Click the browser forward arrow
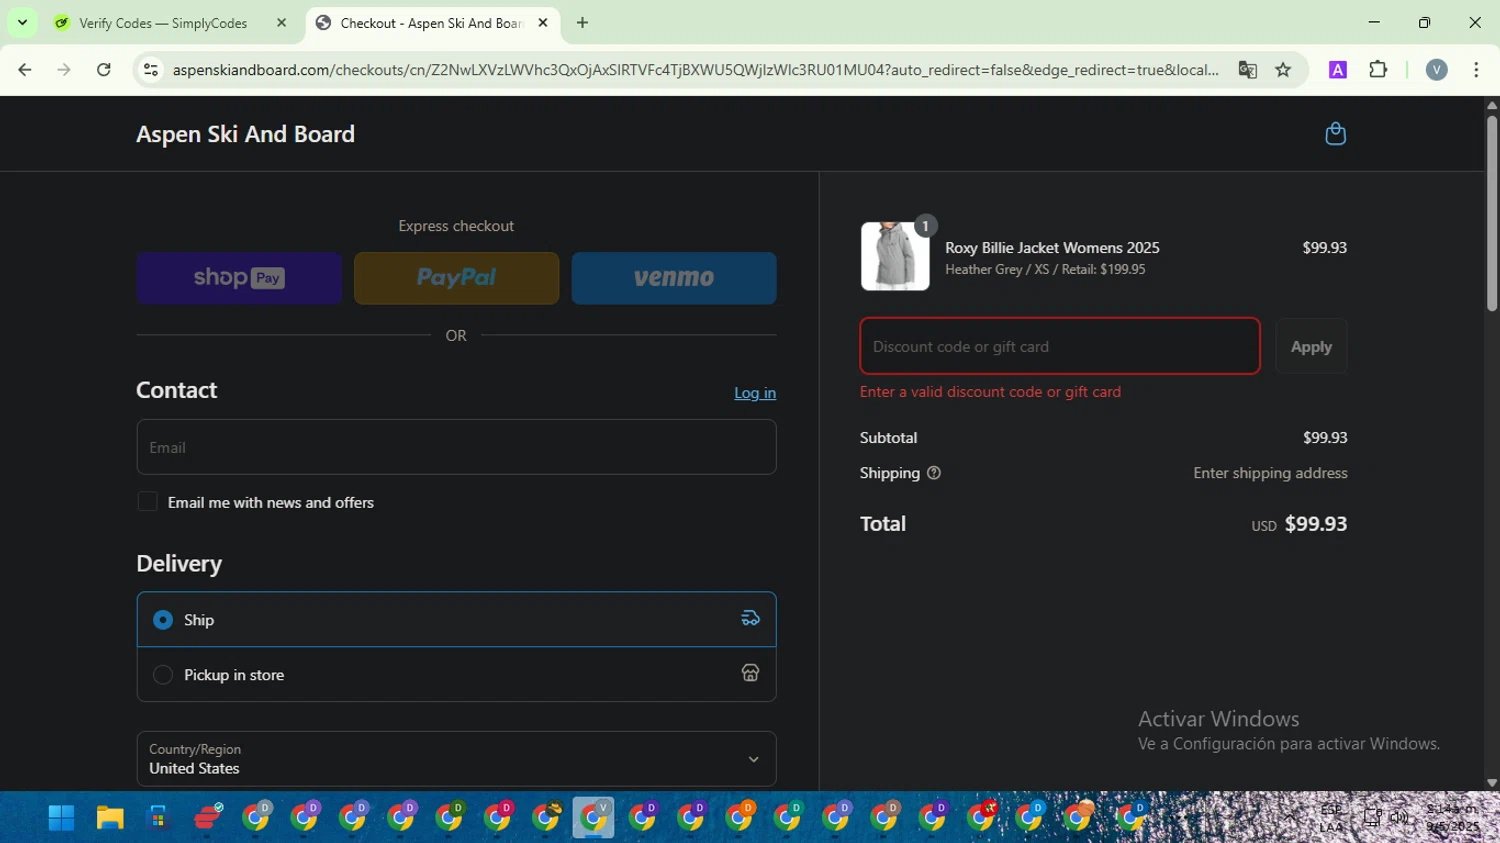 pyautogui.click(x=64, y=70)
